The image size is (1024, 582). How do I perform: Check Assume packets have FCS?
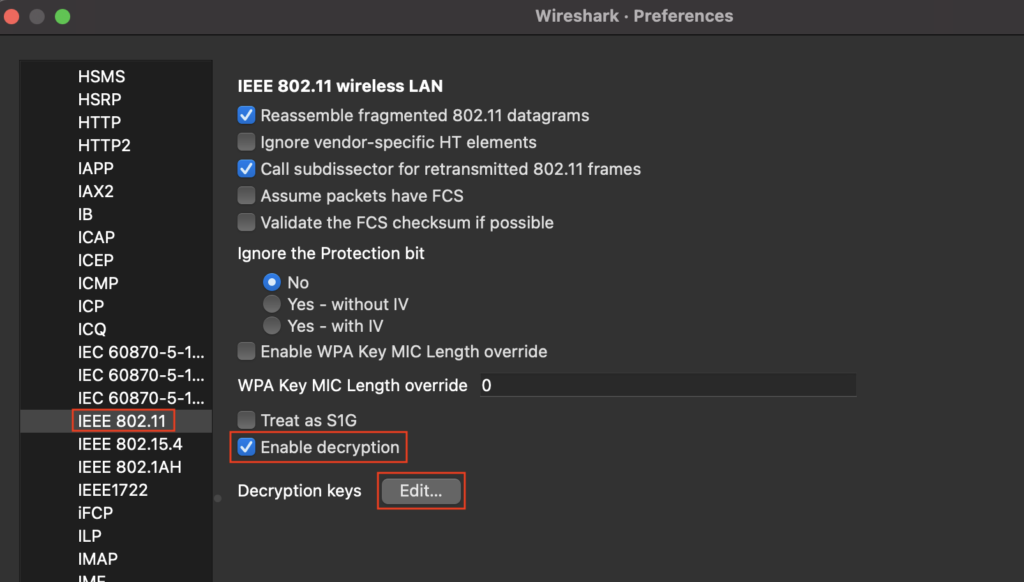pyautogui.click(x=246, y=195)
